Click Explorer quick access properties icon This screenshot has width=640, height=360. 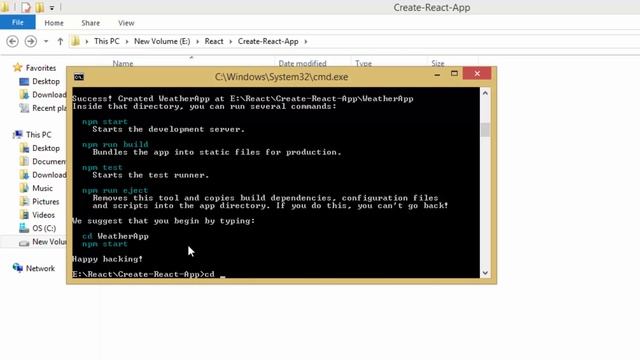pos(26,7)
